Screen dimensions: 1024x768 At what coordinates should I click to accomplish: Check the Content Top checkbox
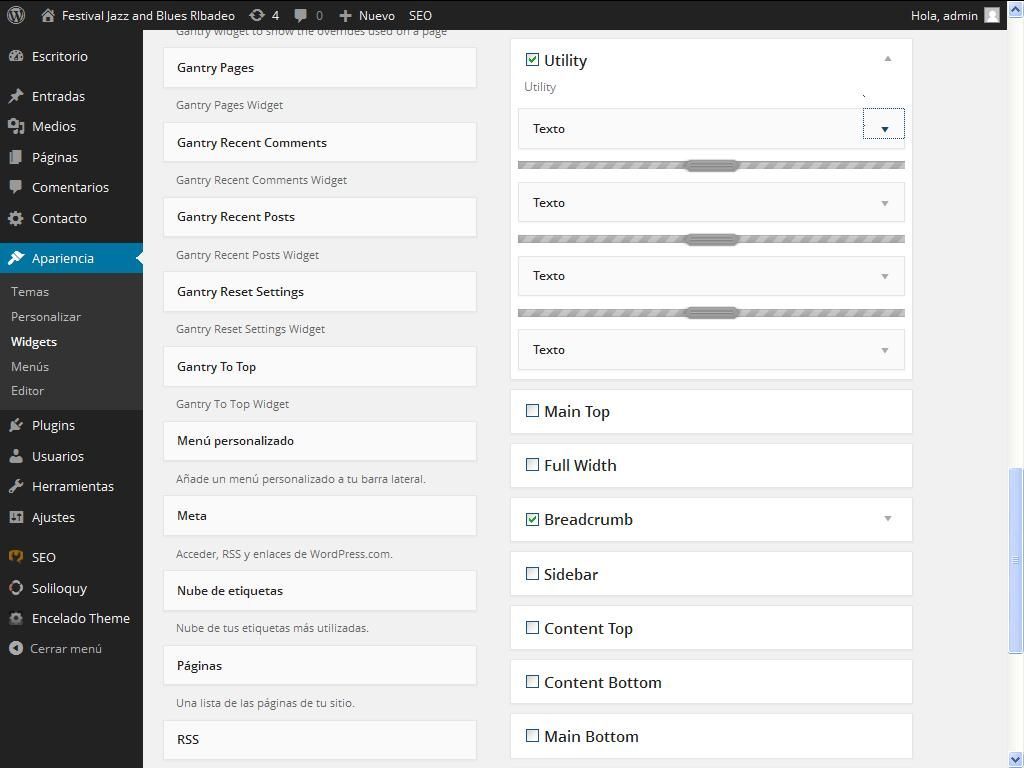(x=532, y=628)
